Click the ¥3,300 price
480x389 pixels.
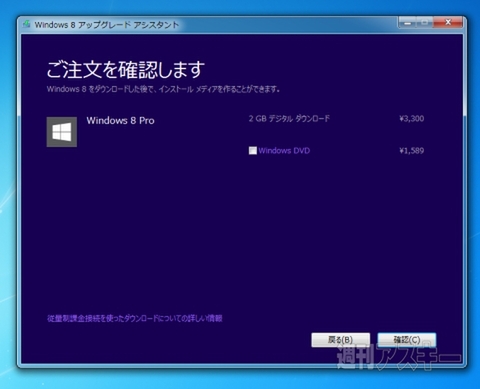(x=412, y=118)
